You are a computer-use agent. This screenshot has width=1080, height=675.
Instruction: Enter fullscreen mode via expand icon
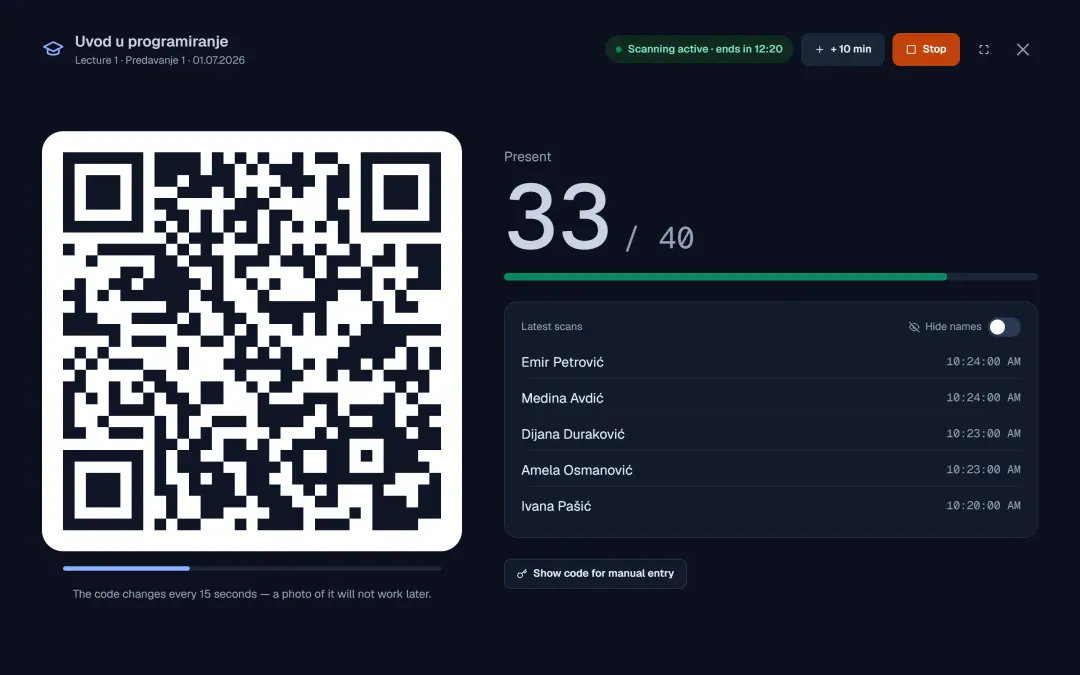[984, 50]
